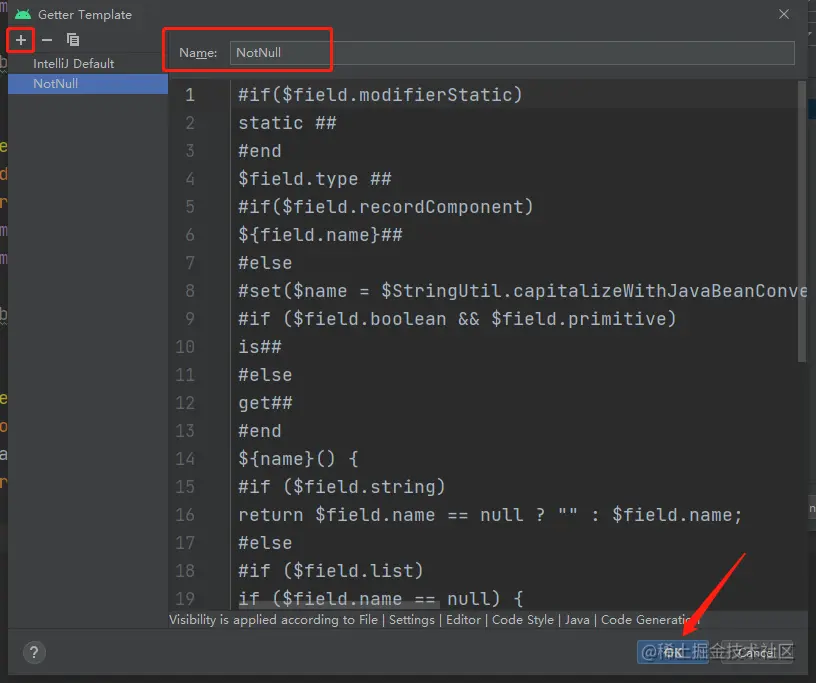The width and height of the screenshot is (816, 683).
Task: Place cursor on '#if ($field.string)' line
Action: (x=342, y=487)
